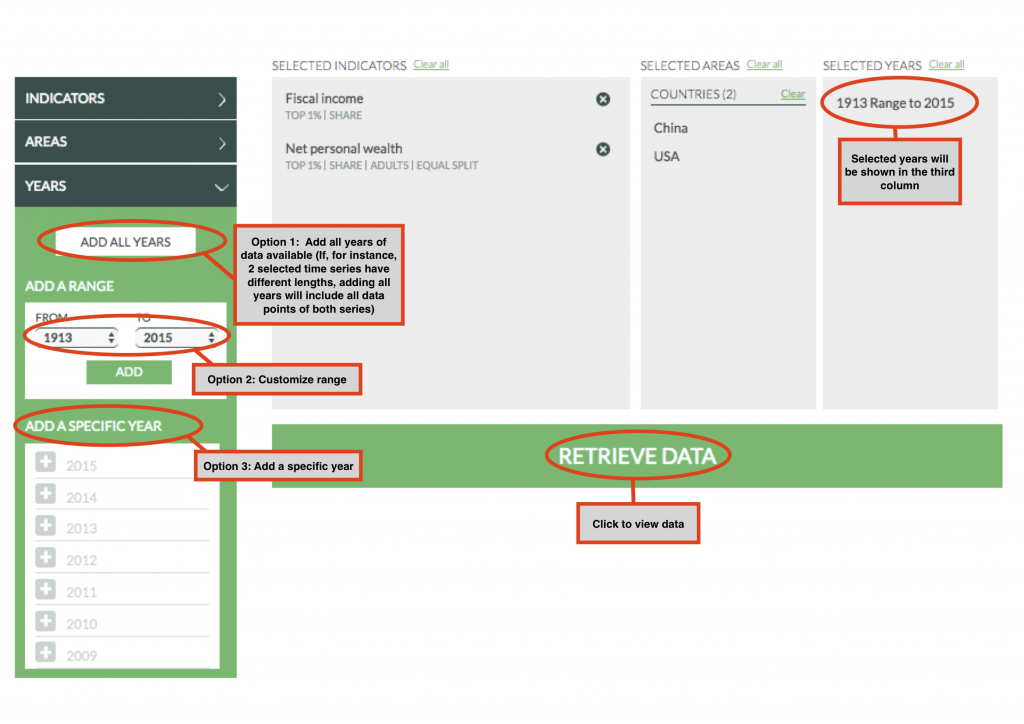This screenshot has height=724, width=1024.
Task: Click the Add All Years button
Action: 125,242
